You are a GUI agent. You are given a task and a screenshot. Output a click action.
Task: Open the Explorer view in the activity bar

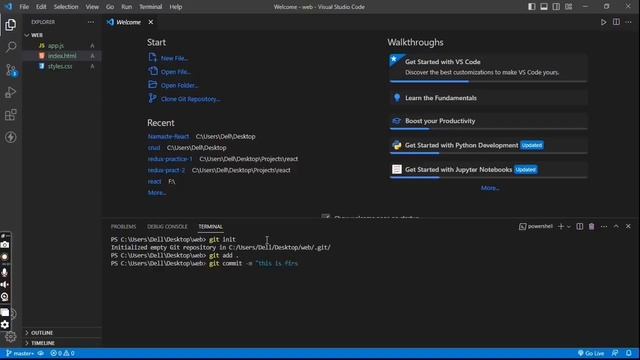(x=11, y=25)
